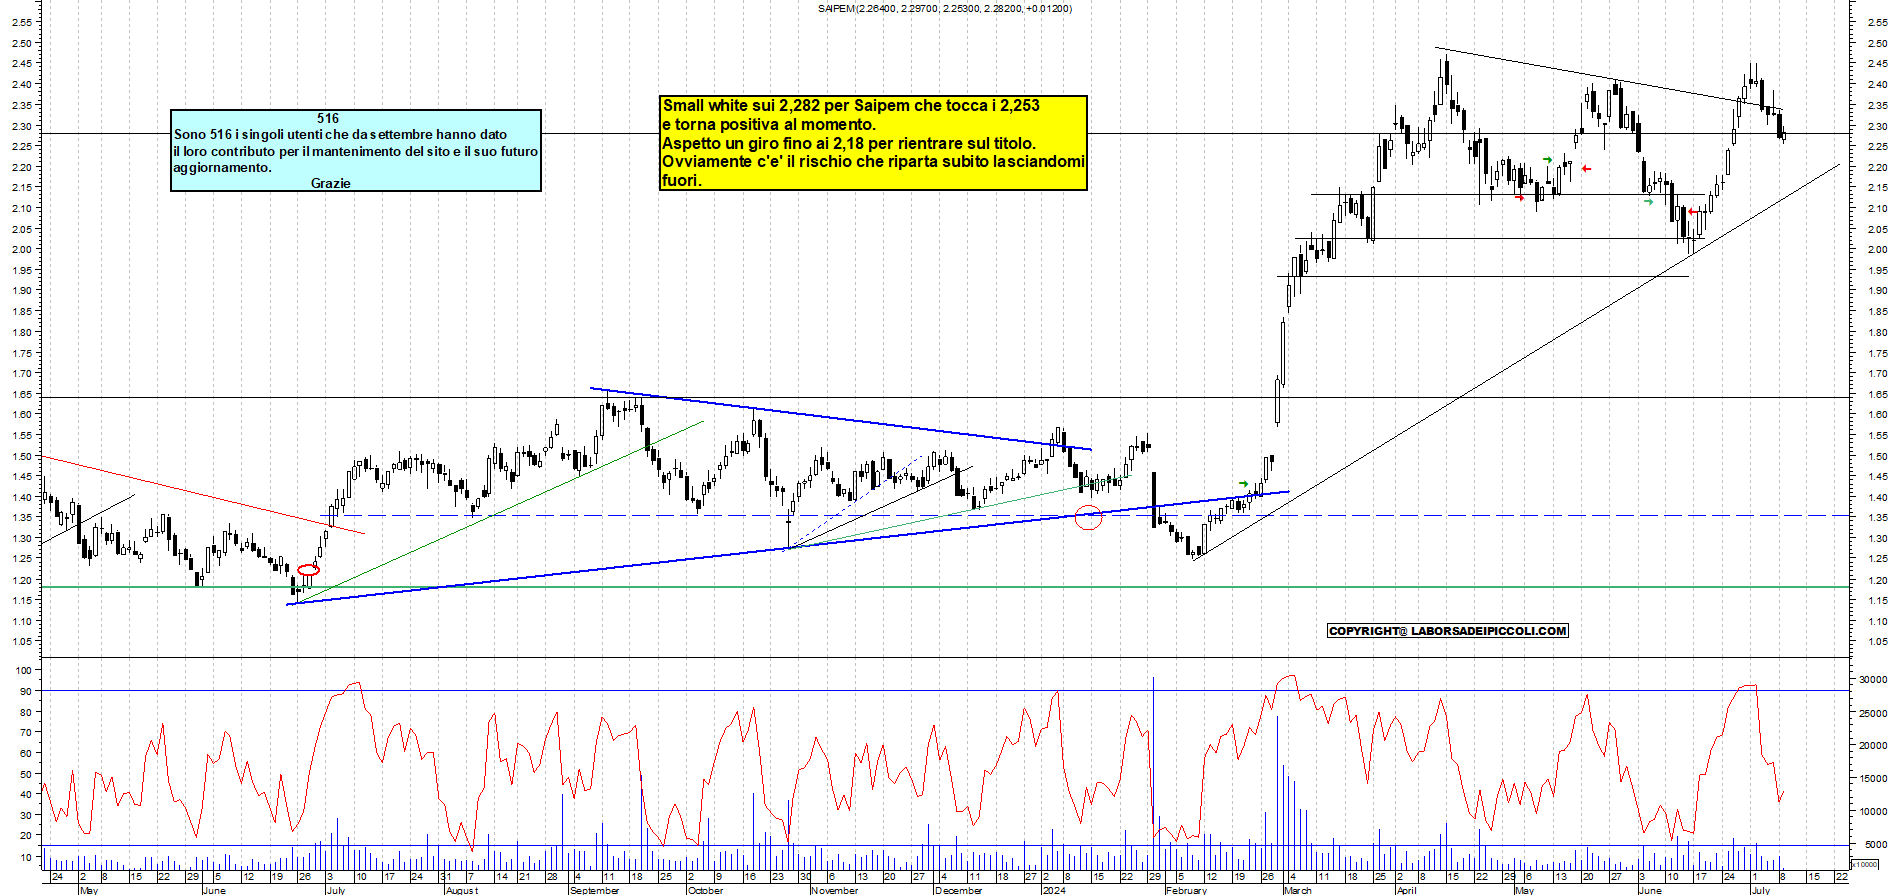Click the 'October' month label
The width and height of the screenshot is (1890, 895).
coord(706,890)
